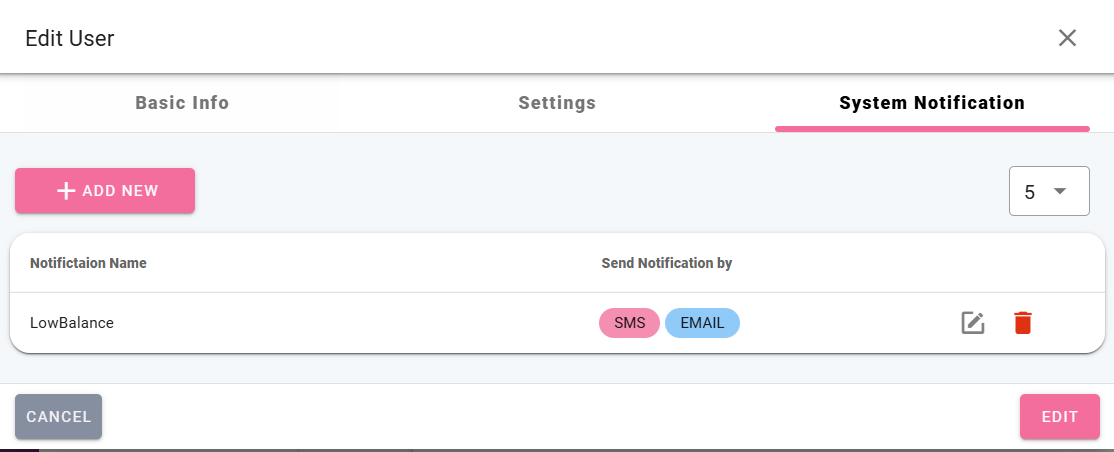Click the pink EDIT button
The width and height of the screenshot is (1114, 452).
point(1059,417)
